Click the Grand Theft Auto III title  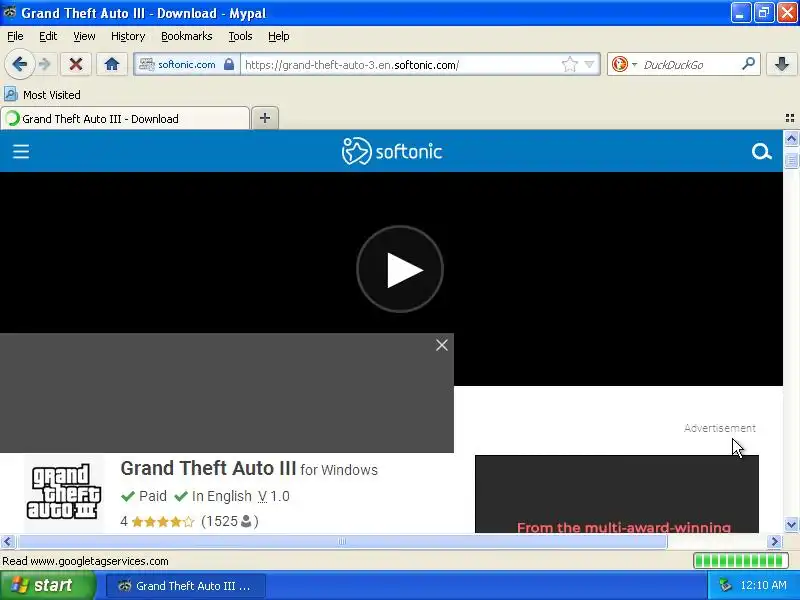click(208, 468)
